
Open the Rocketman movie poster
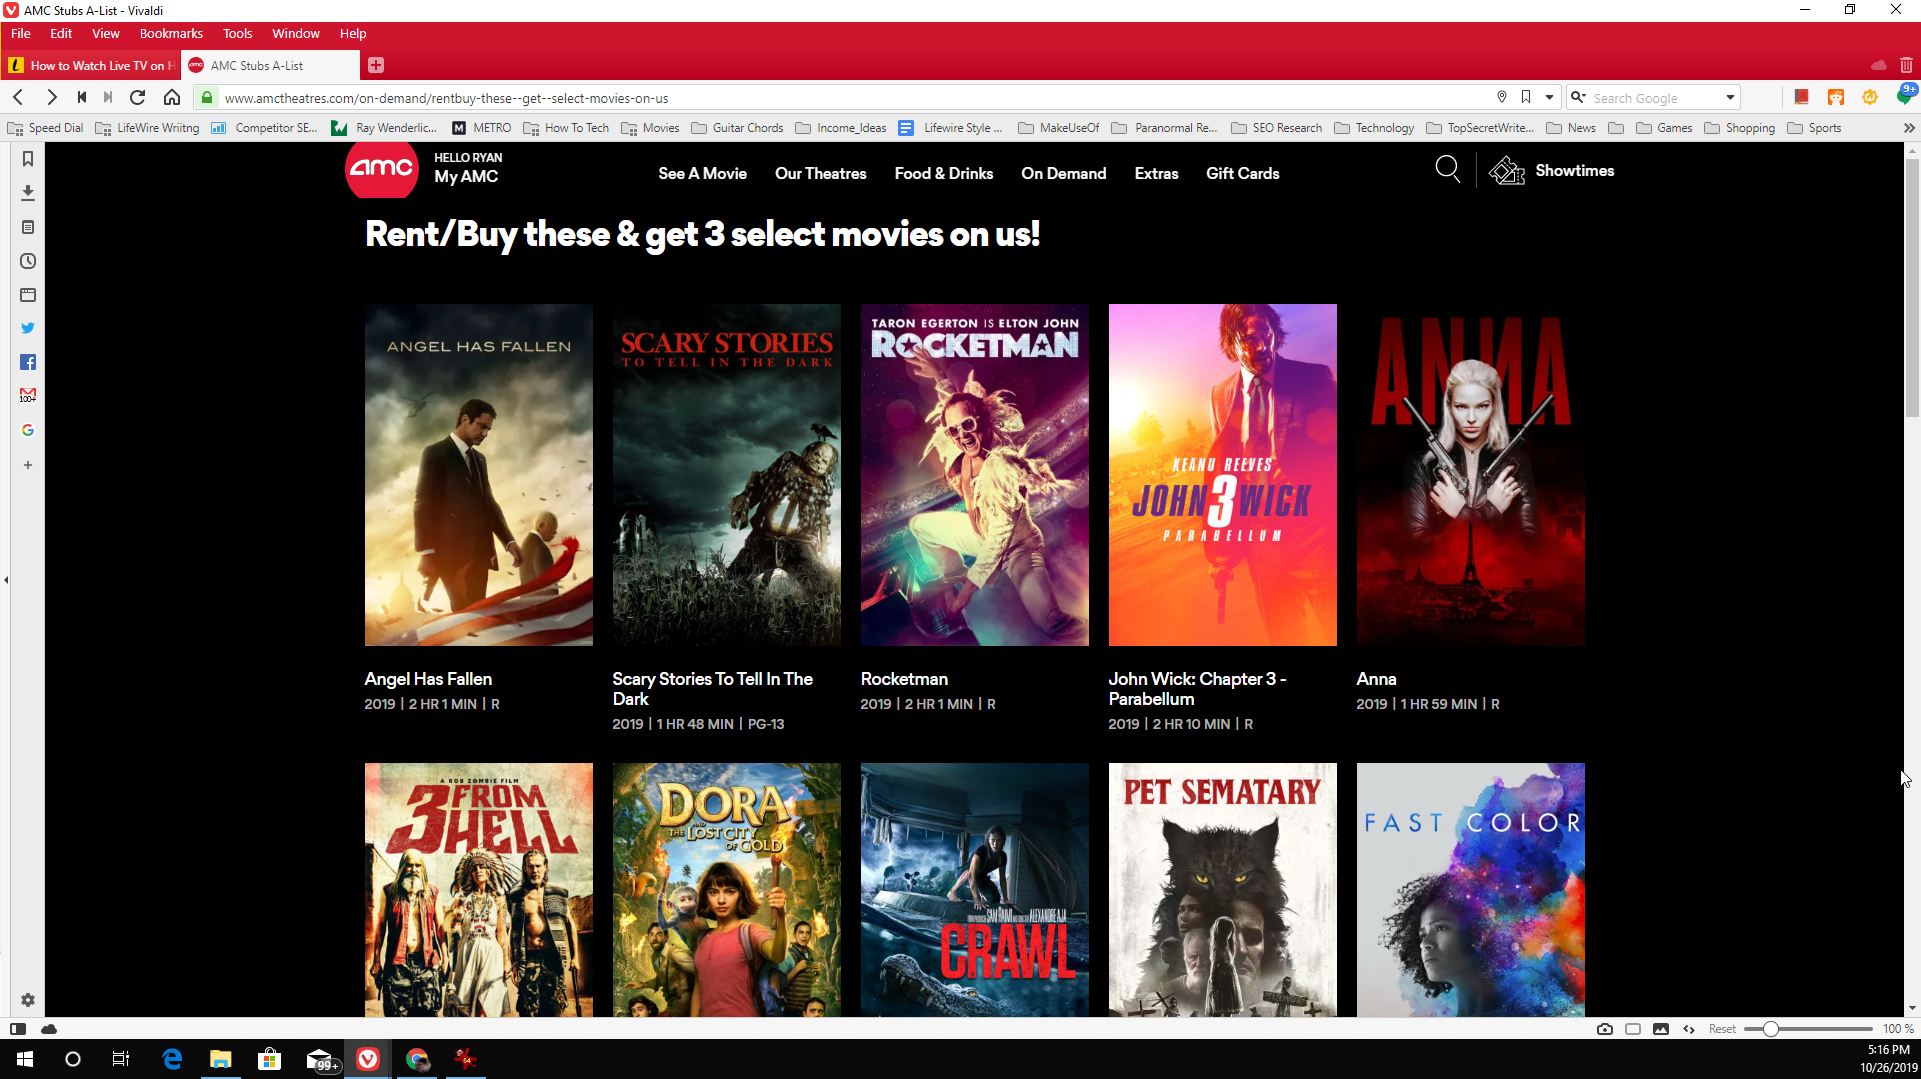click(x=974, y=475)
